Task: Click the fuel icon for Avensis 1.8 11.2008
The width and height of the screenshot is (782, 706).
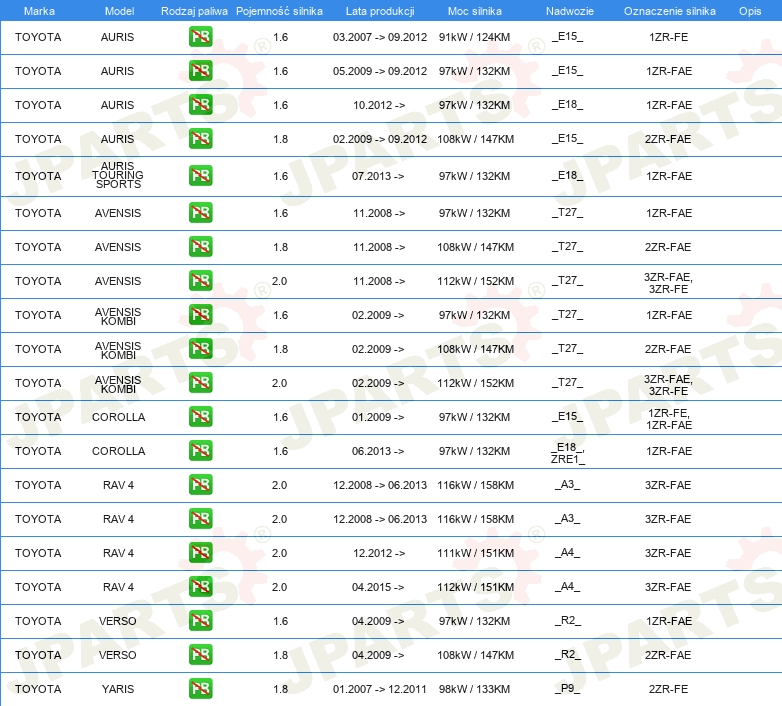Action: [x=200, y=247]
